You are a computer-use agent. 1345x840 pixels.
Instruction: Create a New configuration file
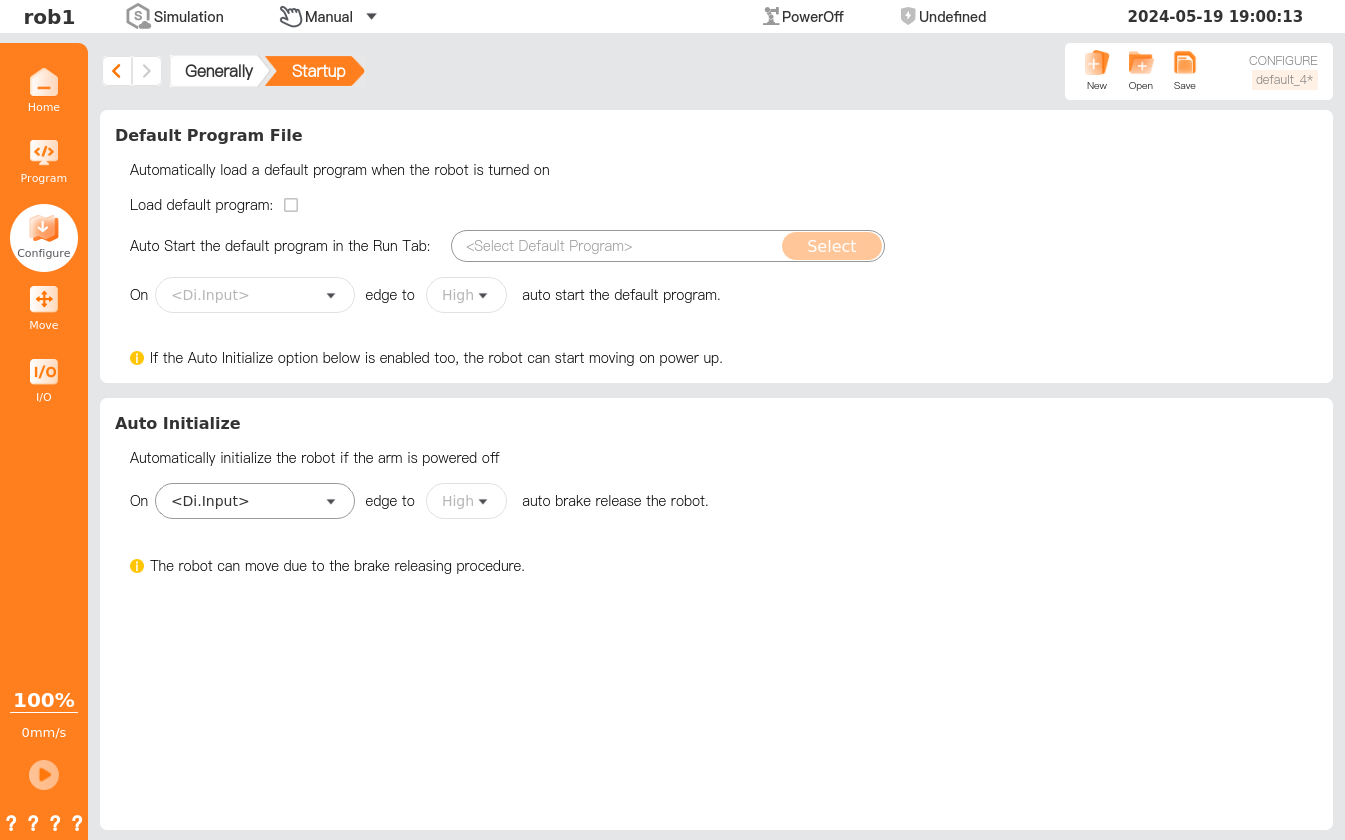pos(1096,64)
